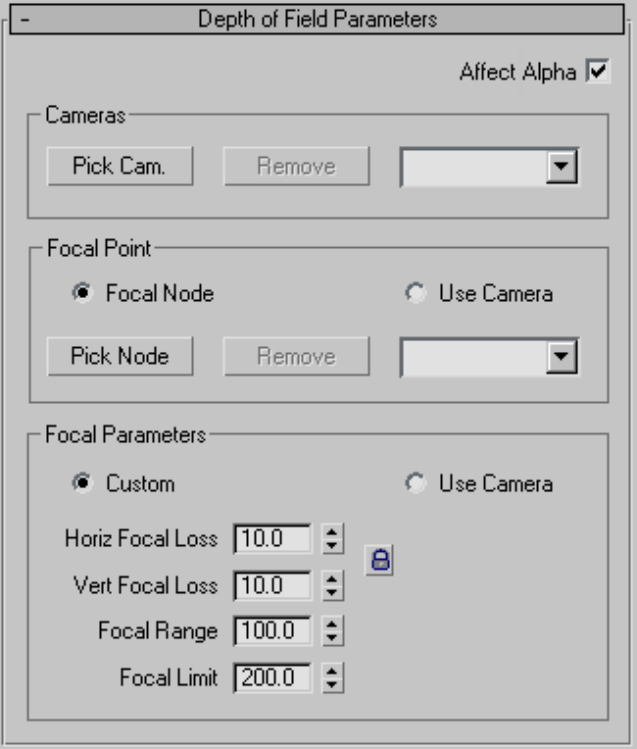
Task: Click the Horiz Focal Loss spinner arrows
Action: click(333, 539)
